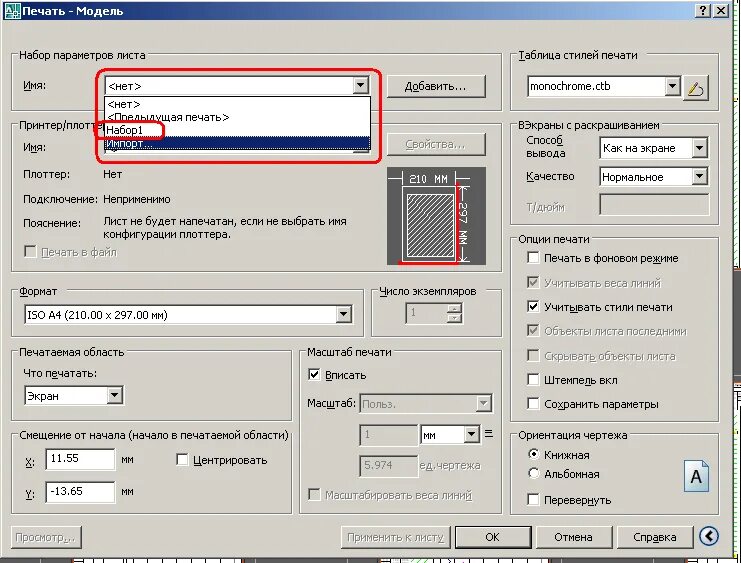This screenshot has height=563, width=741.
Task: Open the monochrome.ctb plot style dropdown
Action: click(672, 87)
